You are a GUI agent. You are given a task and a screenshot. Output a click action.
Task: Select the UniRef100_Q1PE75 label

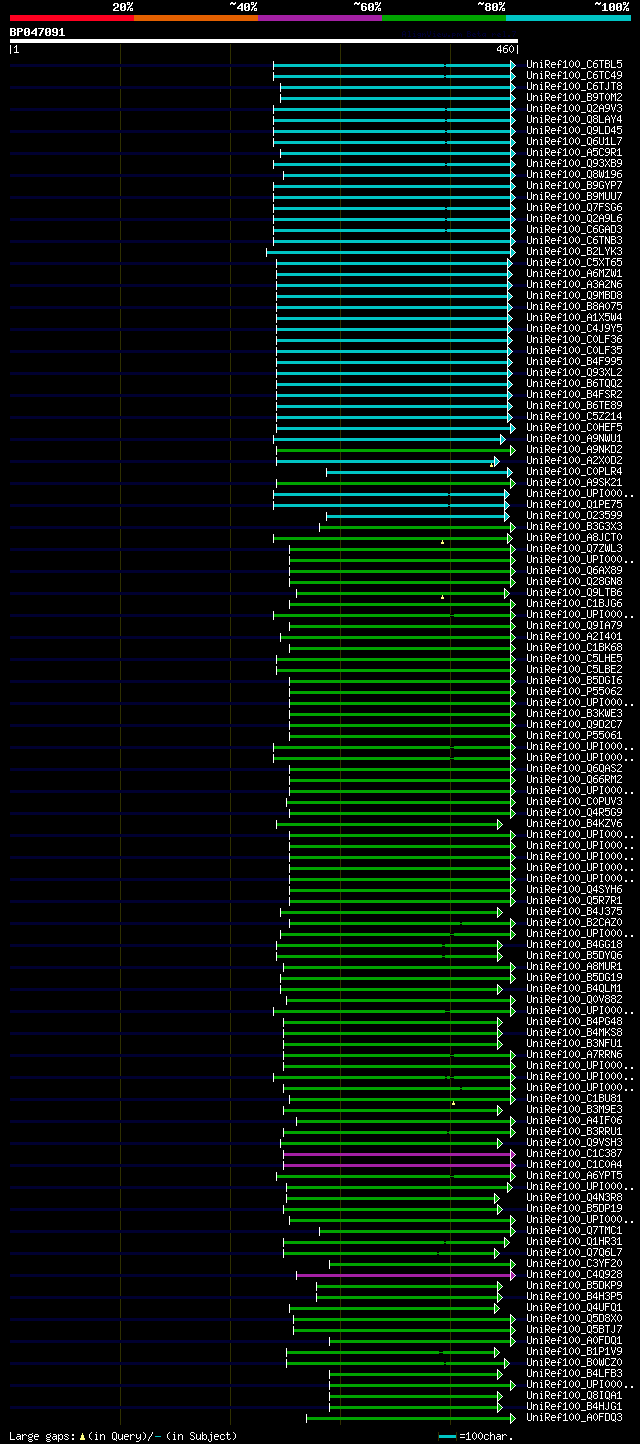tap(574, 504)
